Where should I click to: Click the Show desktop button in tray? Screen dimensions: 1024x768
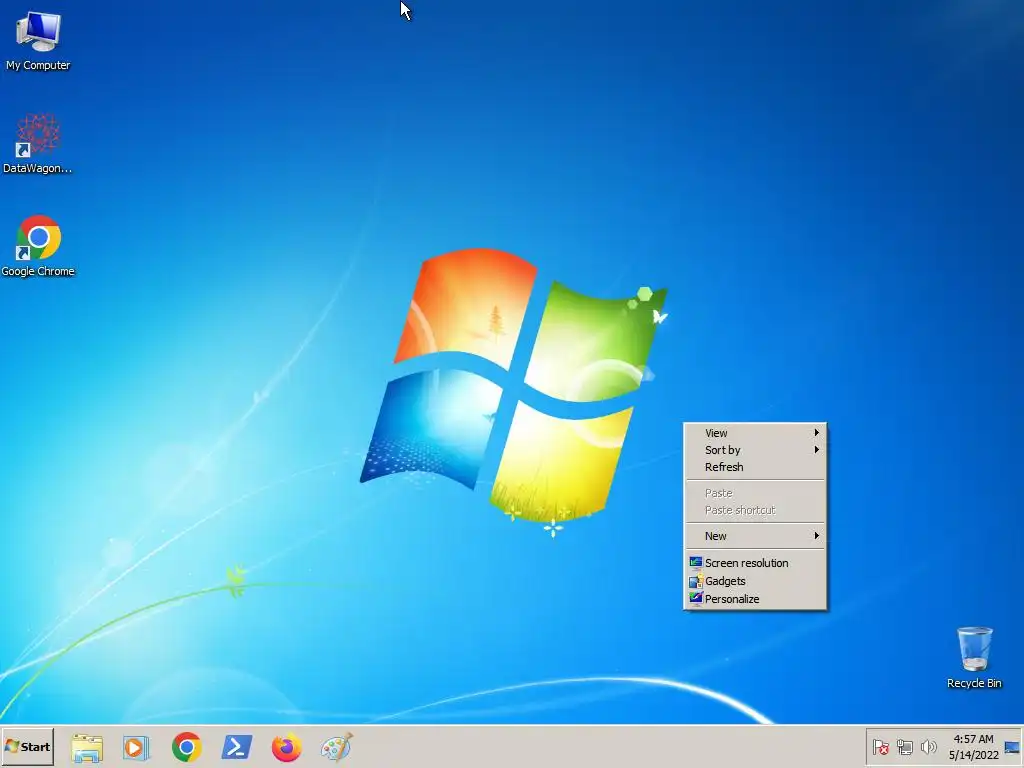pos(1012,747)
